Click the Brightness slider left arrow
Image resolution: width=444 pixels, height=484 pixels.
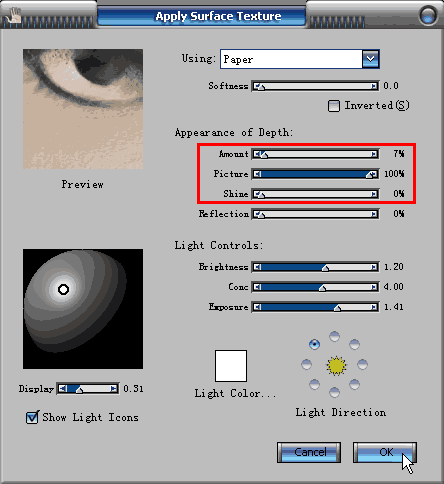tap(257, 267)
